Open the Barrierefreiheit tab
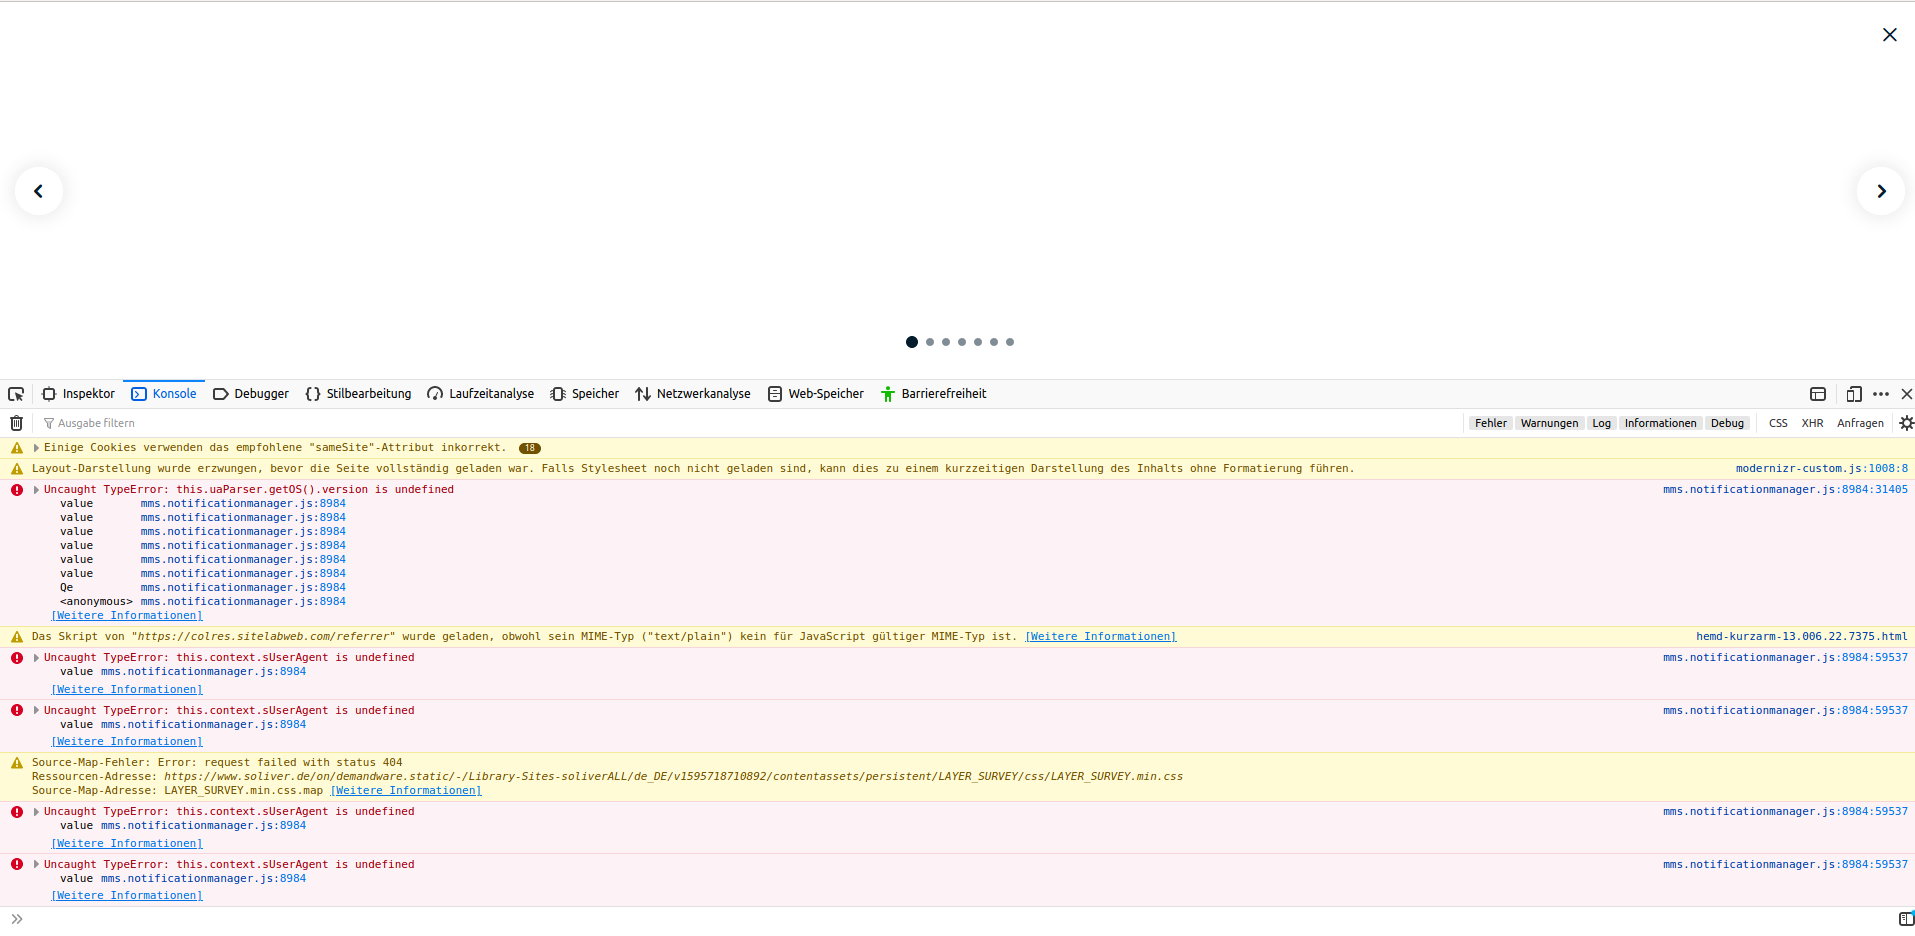Viewport: 1915px width, 936px height. [x=933, y=394]
